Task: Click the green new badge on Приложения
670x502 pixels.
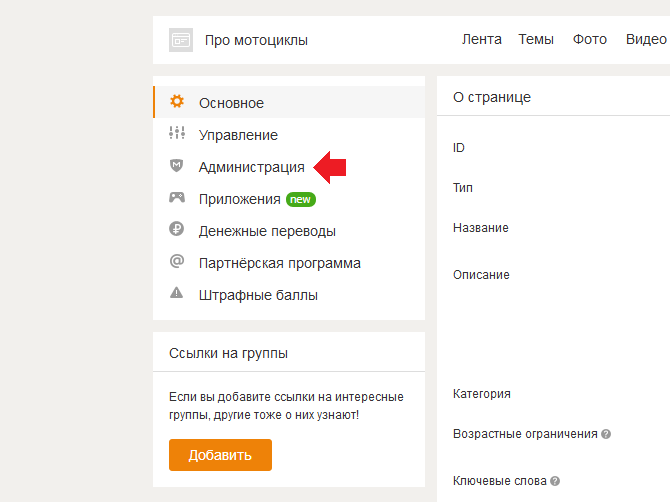Action: click(301, 200)
